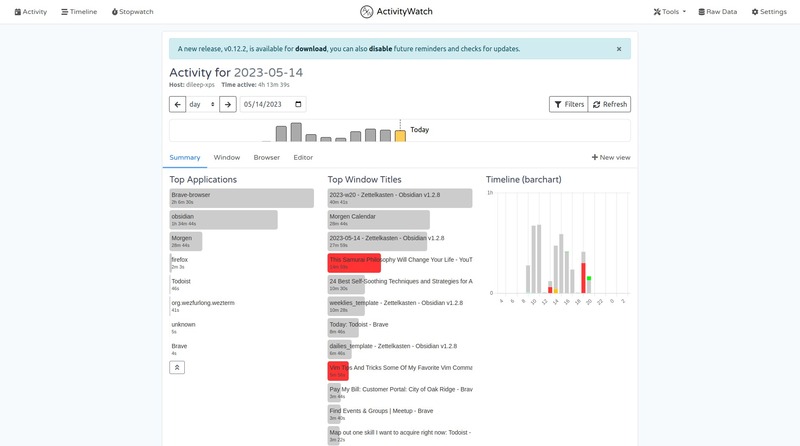Select red Samurai Philosophy title bar

tap(354, 263)
